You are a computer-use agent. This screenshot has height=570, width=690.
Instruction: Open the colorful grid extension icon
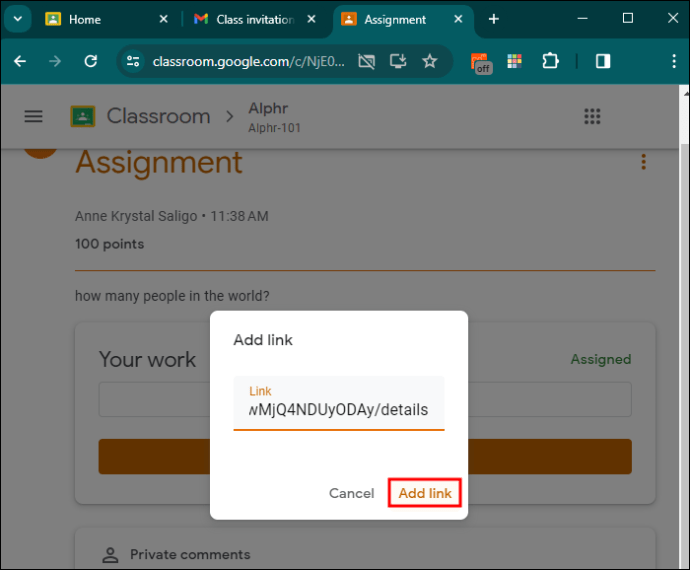pos(514,61)
